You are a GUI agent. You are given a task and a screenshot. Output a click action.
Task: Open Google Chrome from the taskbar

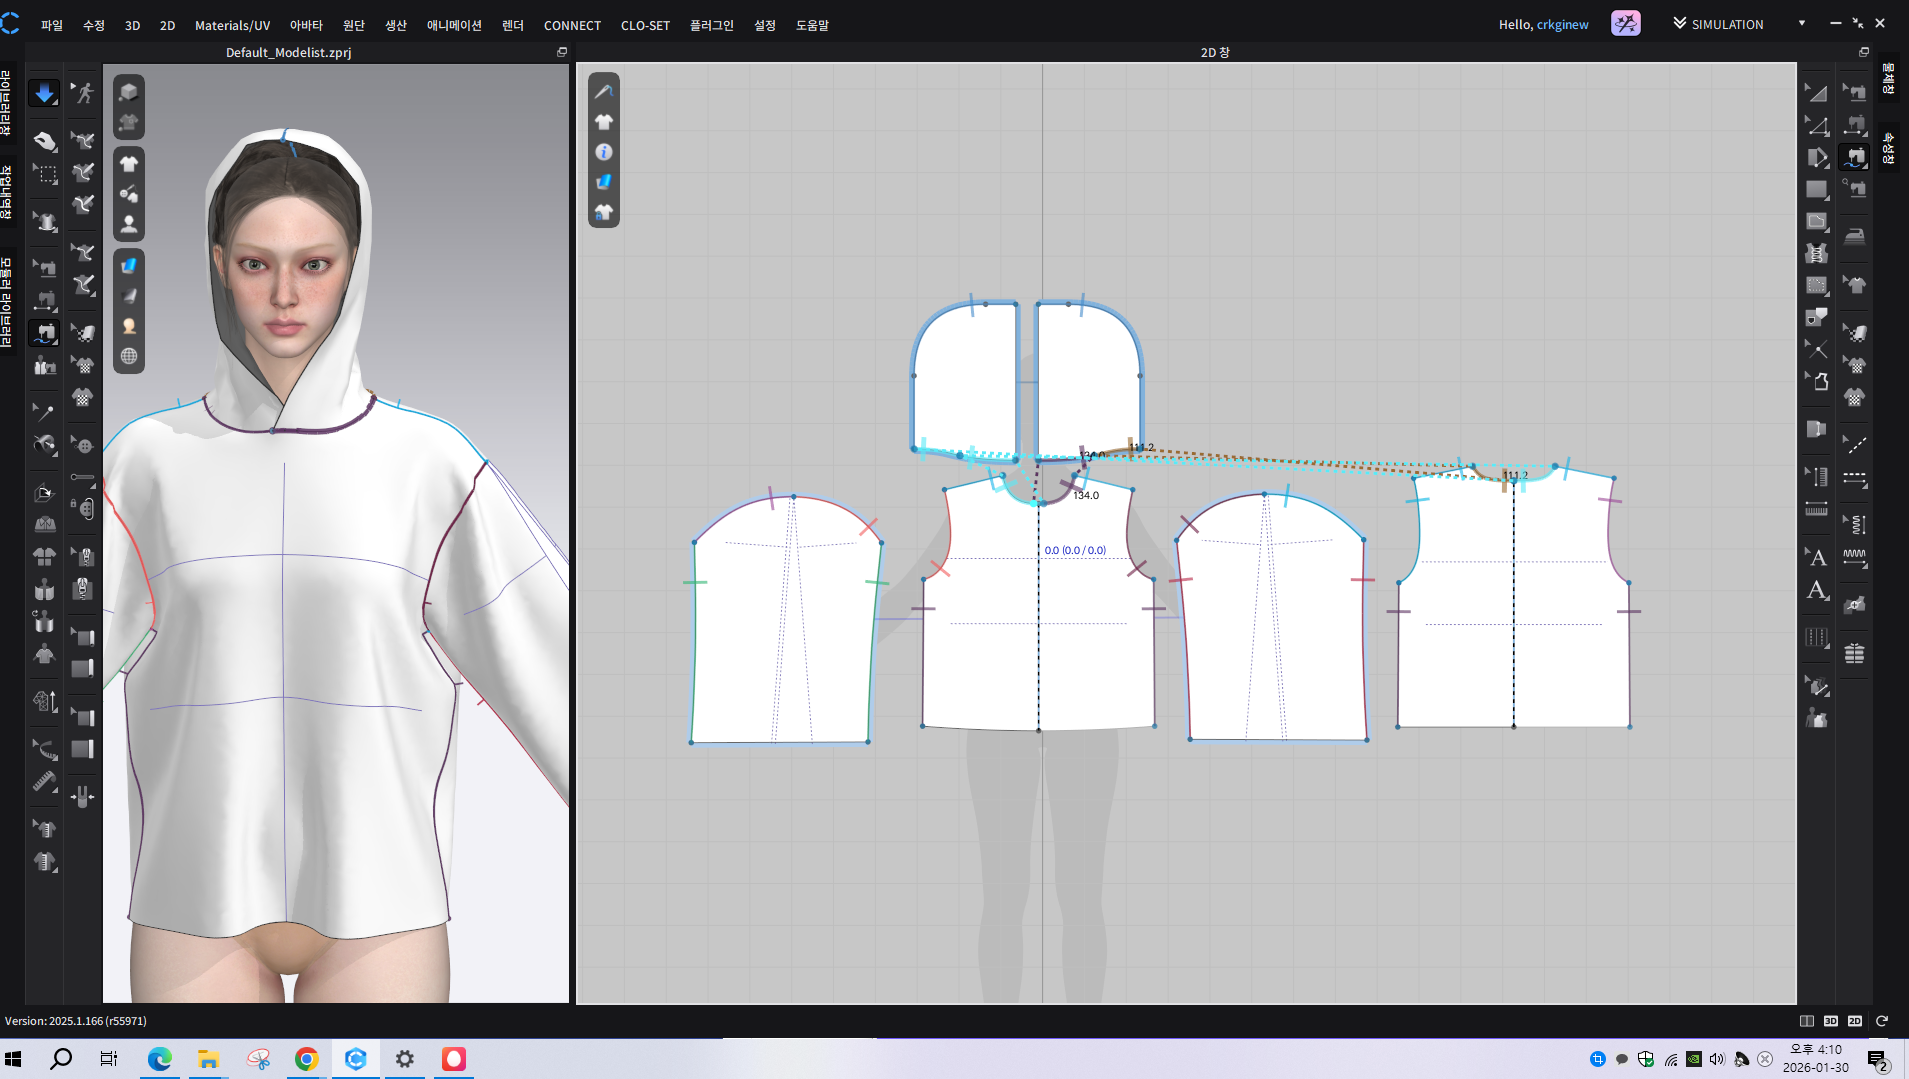(x=307, y=1059)
